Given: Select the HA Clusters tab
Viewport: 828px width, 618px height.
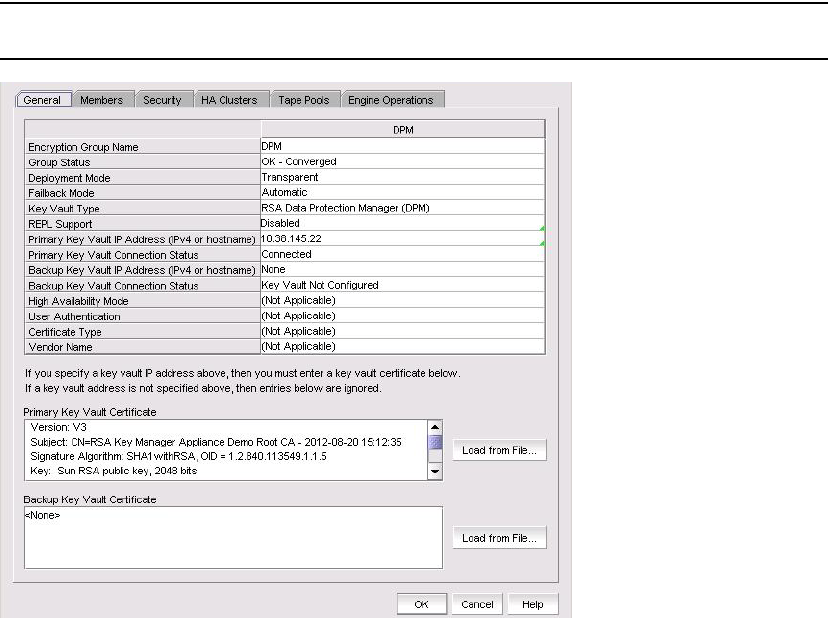Looking at the screenshot, I should pyautogui.click(x=229, y=100).
